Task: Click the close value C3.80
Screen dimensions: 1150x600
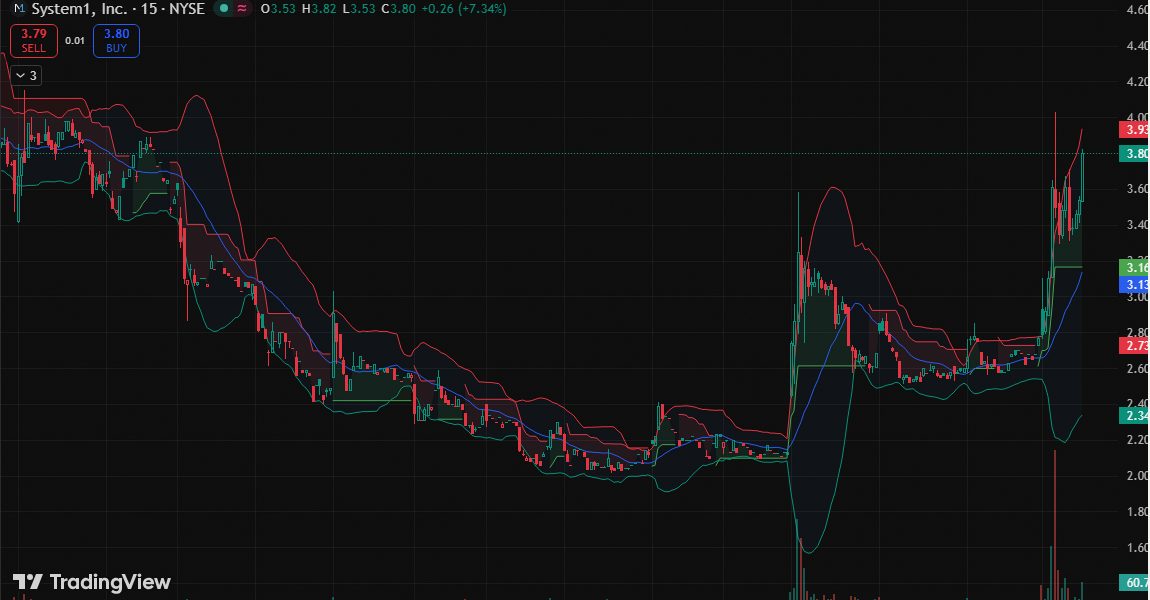Action: click(x=398, y=9)
